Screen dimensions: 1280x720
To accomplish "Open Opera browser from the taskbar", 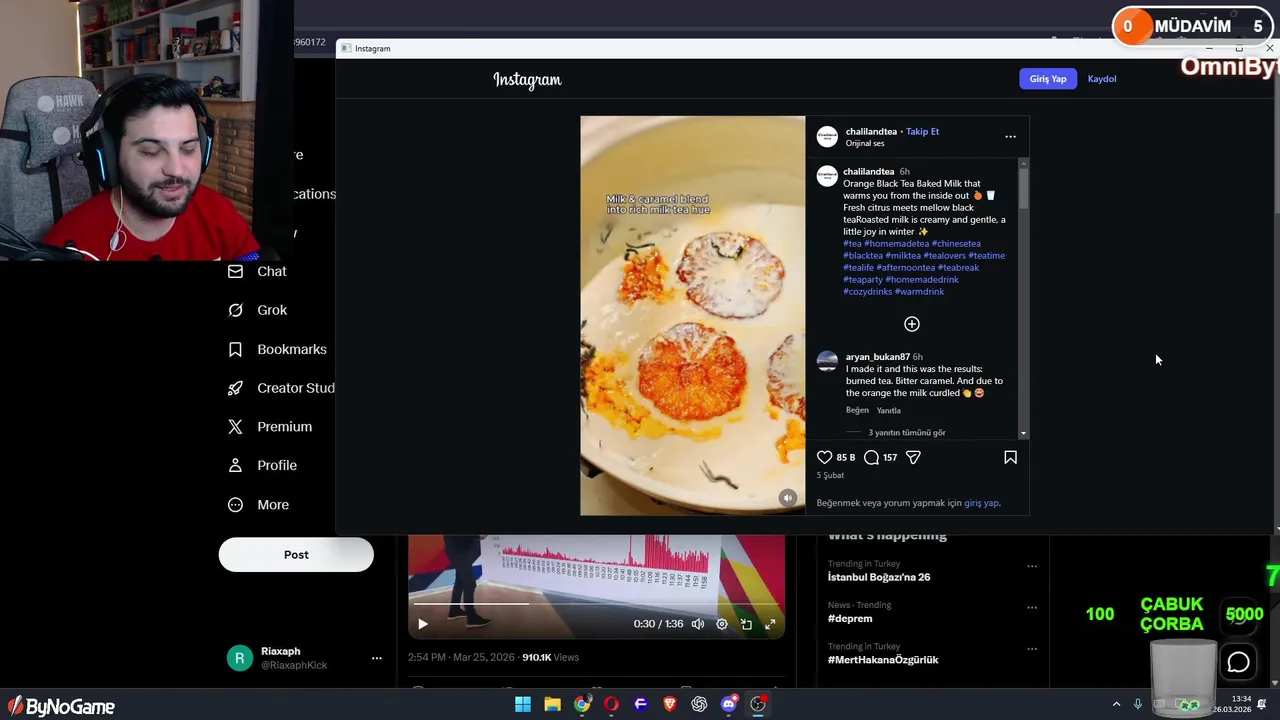I will [611, 705].
